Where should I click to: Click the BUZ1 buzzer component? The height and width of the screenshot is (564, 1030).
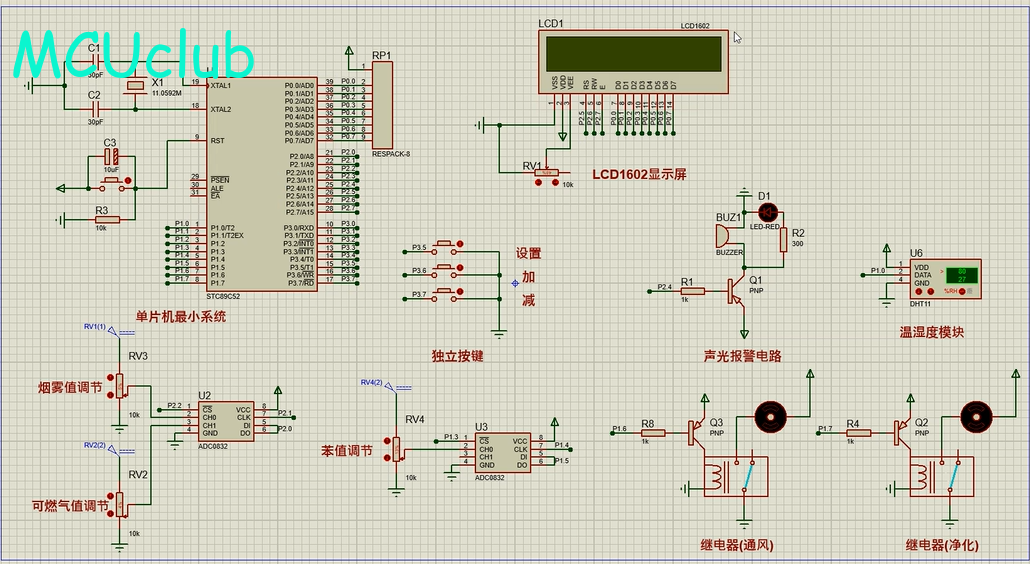(x=721, y=236)
